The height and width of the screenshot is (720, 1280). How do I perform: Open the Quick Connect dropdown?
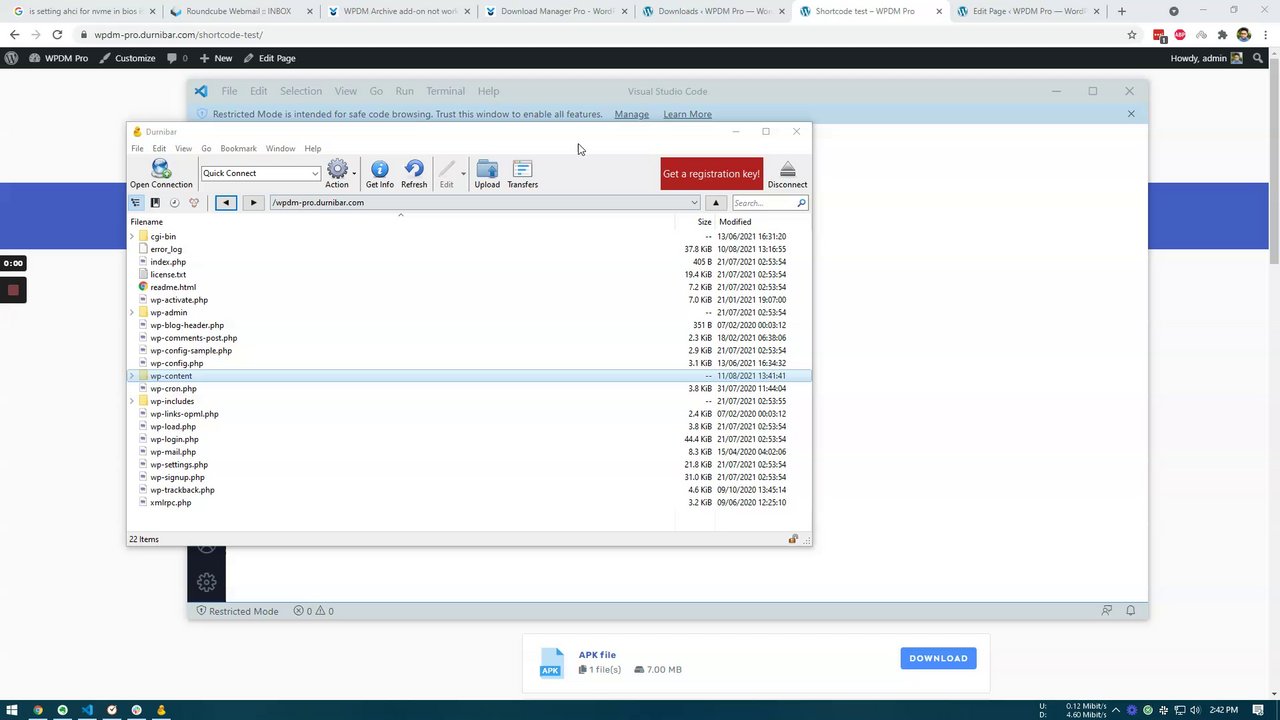315,173
